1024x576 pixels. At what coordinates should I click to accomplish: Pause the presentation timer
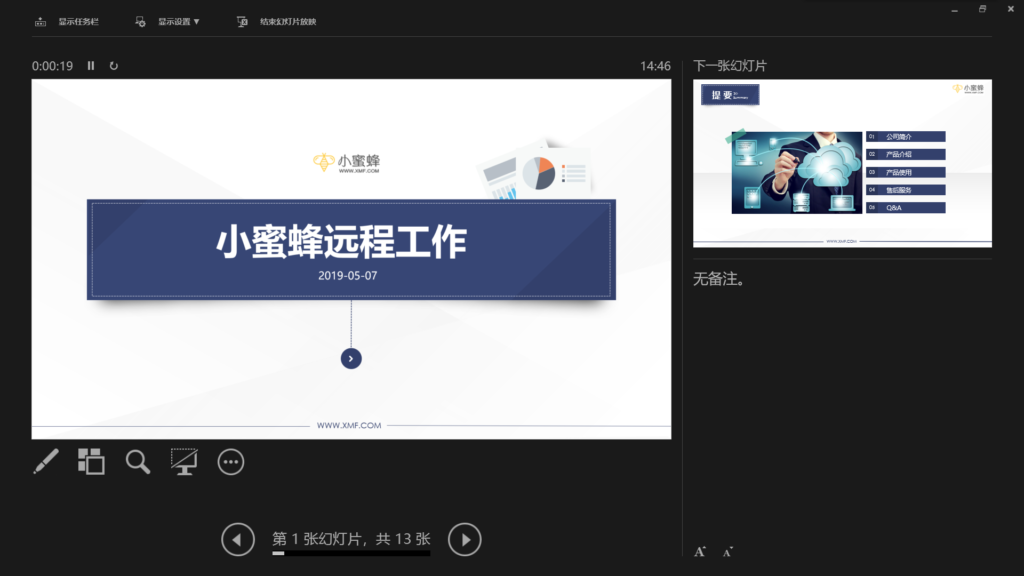pos(91,66)
